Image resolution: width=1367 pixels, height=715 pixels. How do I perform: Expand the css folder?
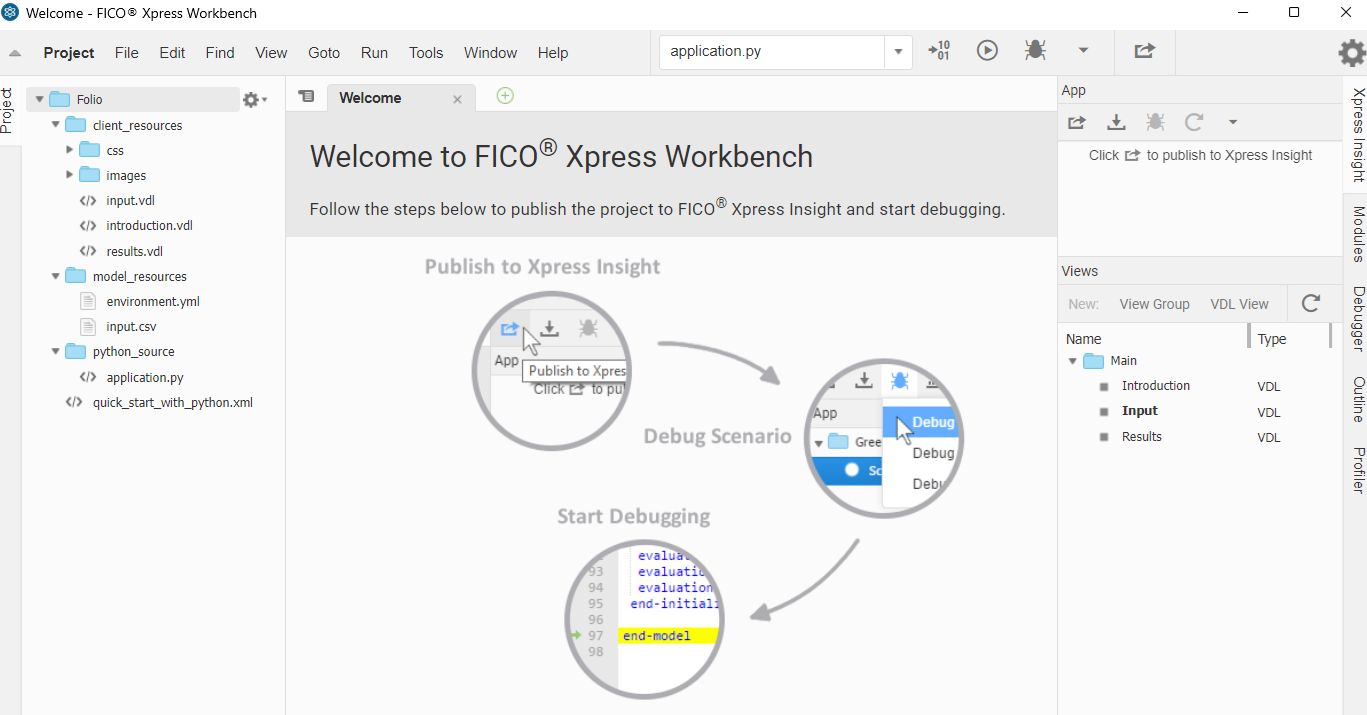coord(70,150)
